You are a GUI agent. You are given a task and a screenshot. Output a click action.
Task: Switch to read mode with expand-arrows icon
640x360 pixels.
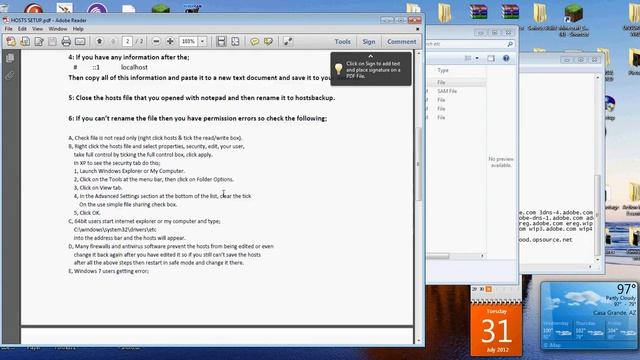tap(288, 42)
